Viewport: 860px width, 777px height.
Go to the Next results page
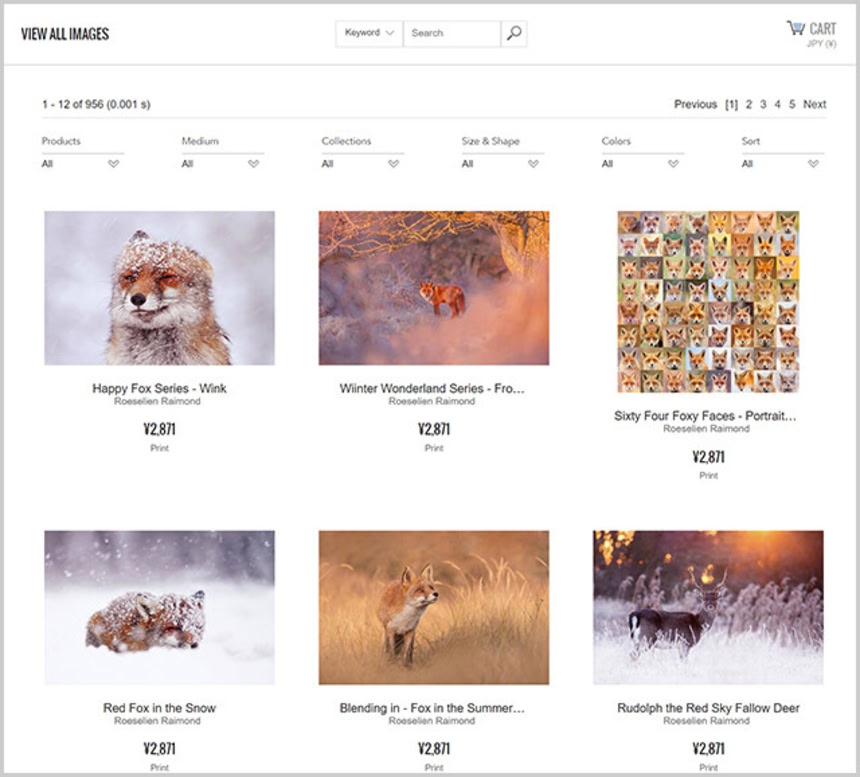pyautogui.click(x=814, y=104)
